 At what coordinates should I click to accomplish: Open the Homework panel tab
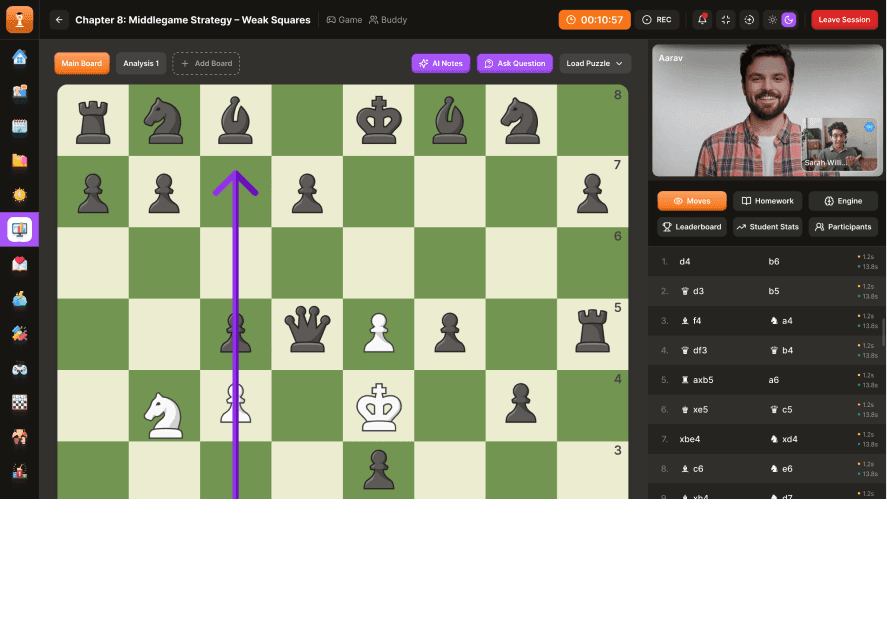pos(768,201)
